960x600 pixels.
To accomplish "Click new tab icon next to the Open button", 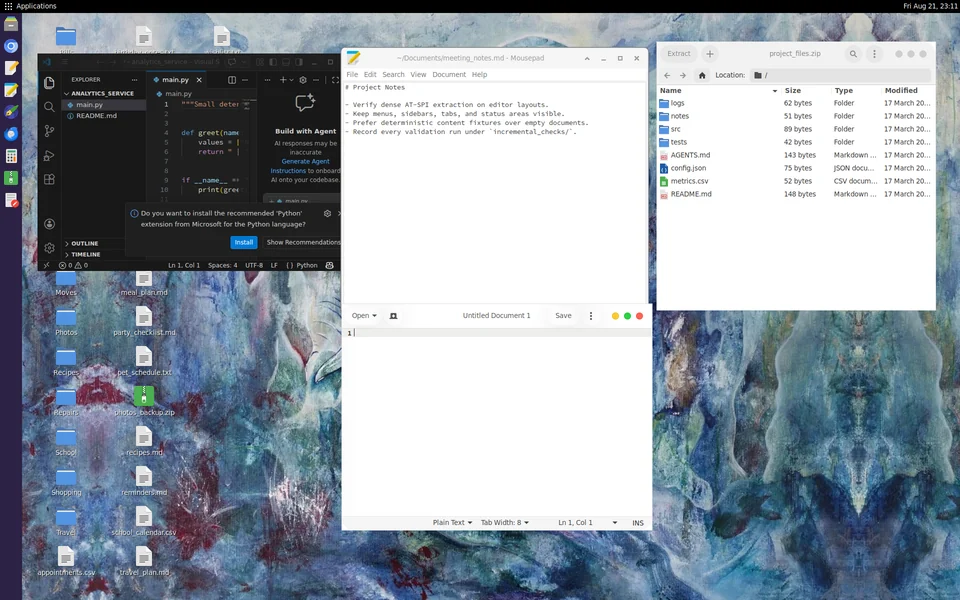I will 394,316.
